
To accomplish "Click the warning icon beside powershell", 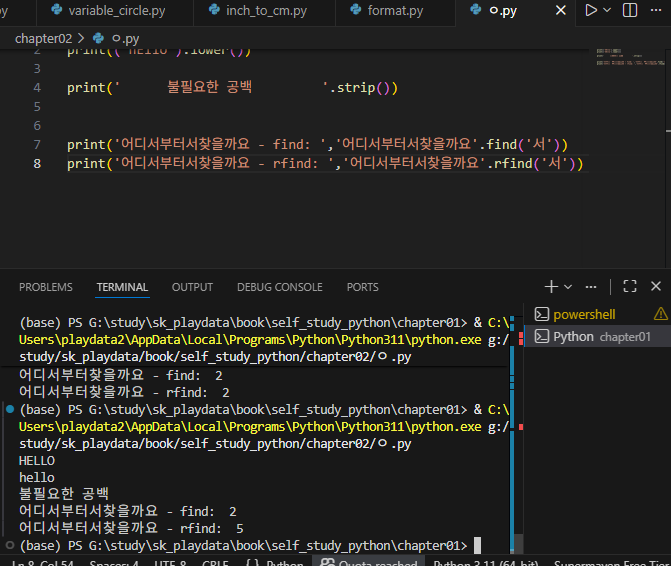I will [660, 314].
